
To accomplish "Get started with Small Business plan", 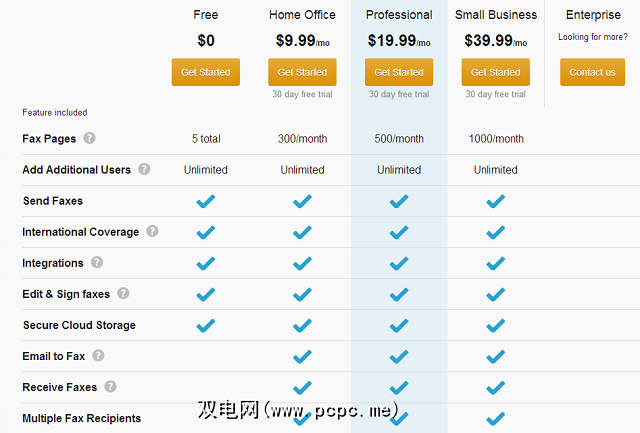I will (x=495, y=72).
